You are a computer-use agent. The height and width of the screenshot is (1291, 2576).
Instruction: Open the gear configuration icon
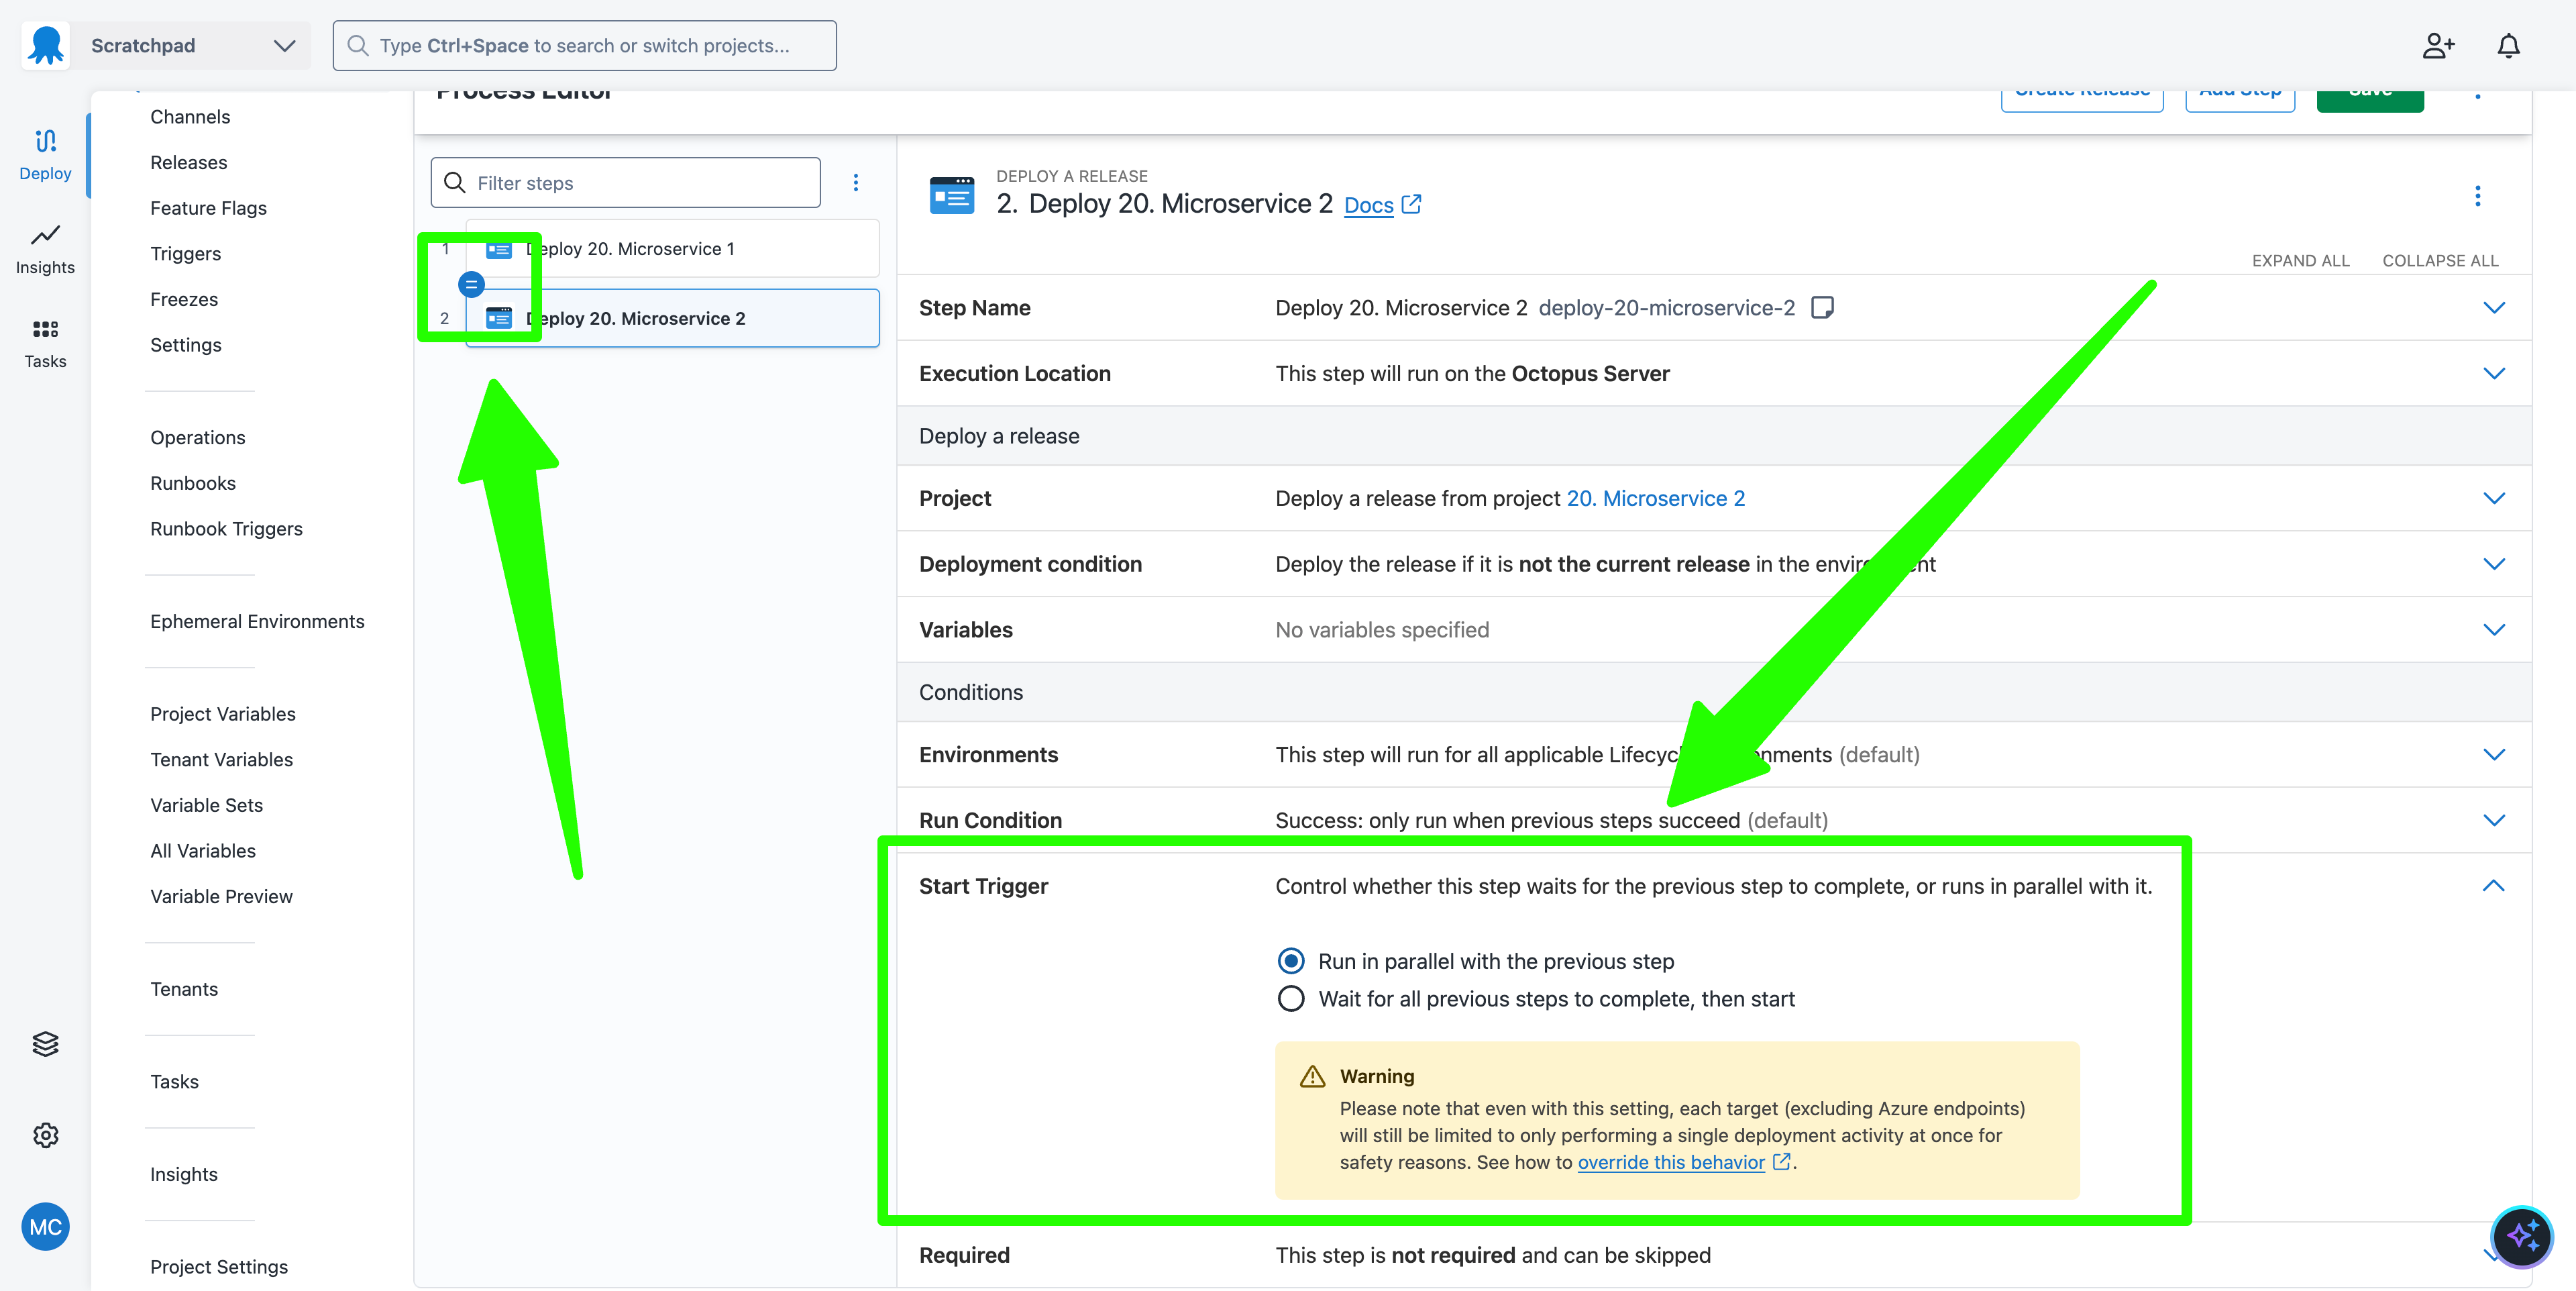tap(45, 1135)
